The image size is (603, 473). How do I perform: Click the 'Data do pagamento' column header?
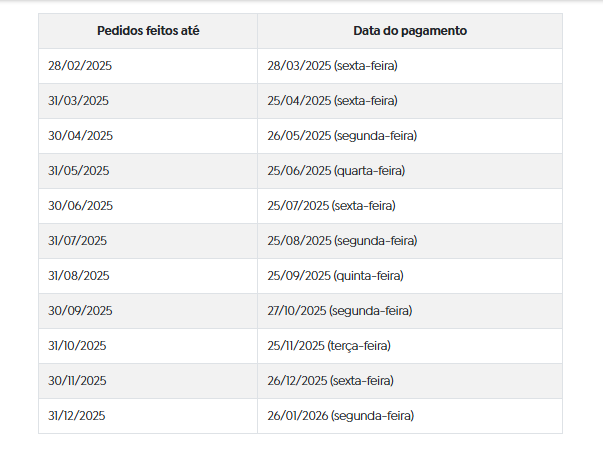click(x=410, y=31)
